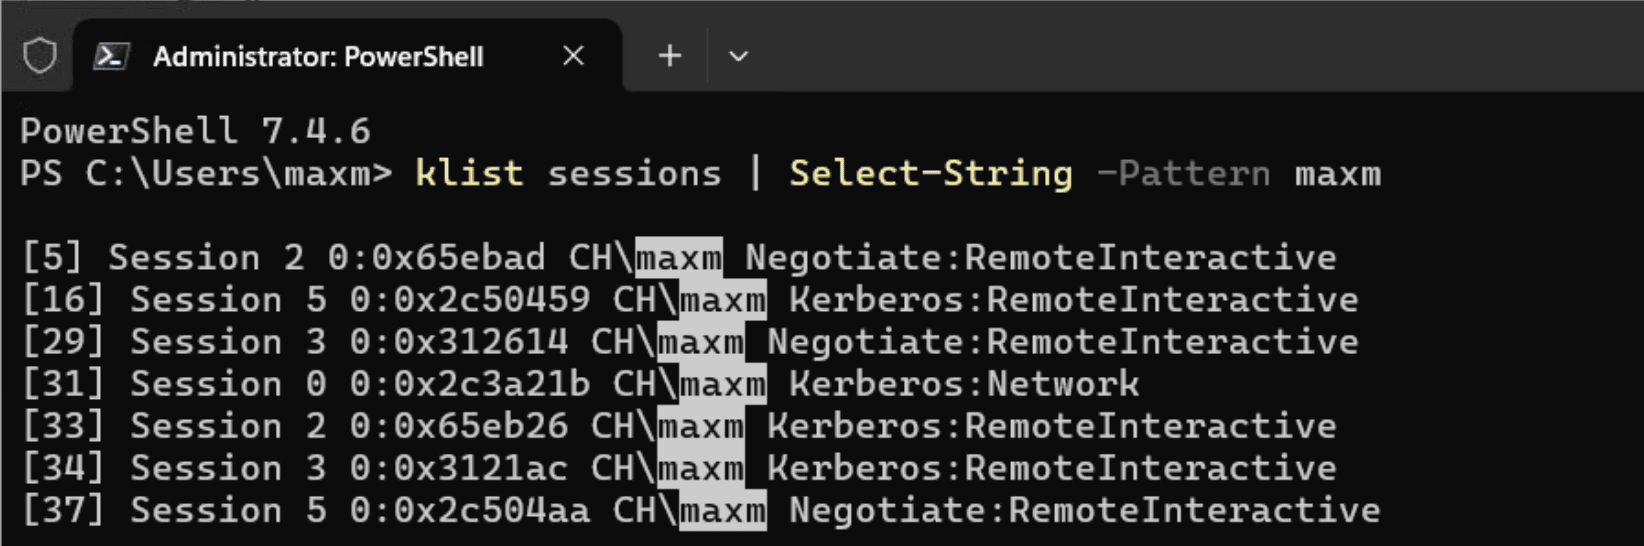Click the PS C:\Users\maxm> prompt
This screenshot has width=1644, height=546.
click(x=206, y=173)
